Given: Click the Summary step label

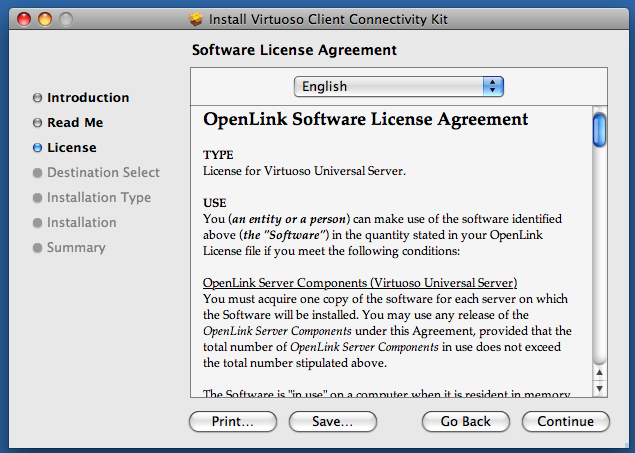Looking at the screenshot, I should (76, 247).
